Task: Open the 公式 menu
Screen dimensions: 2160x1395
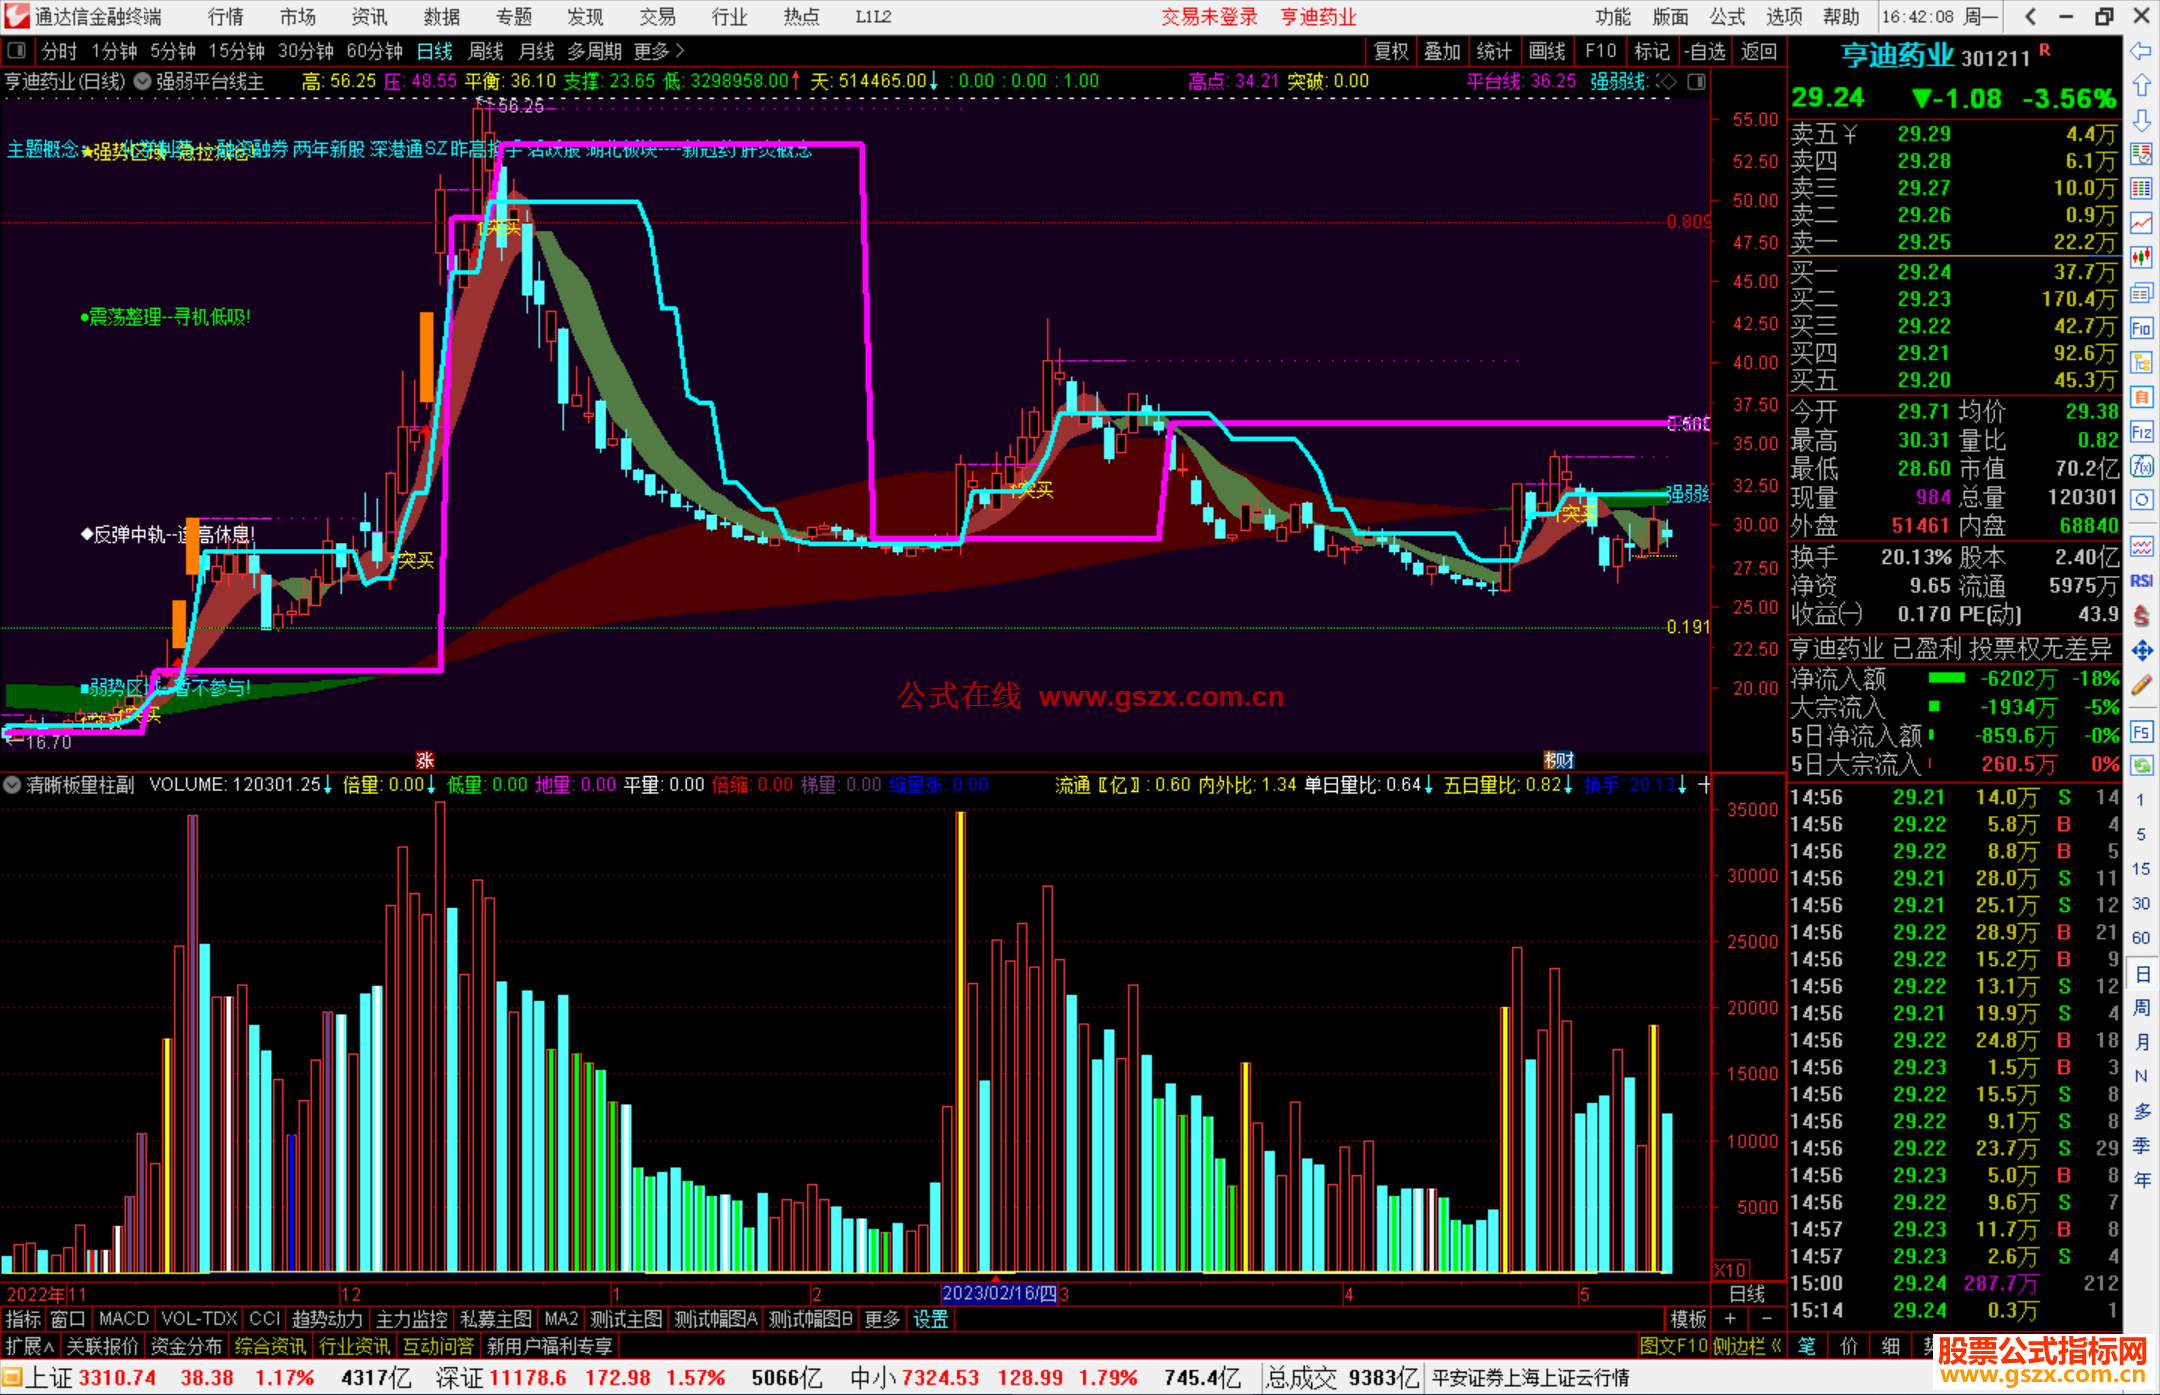Action: click(1727, 16)
